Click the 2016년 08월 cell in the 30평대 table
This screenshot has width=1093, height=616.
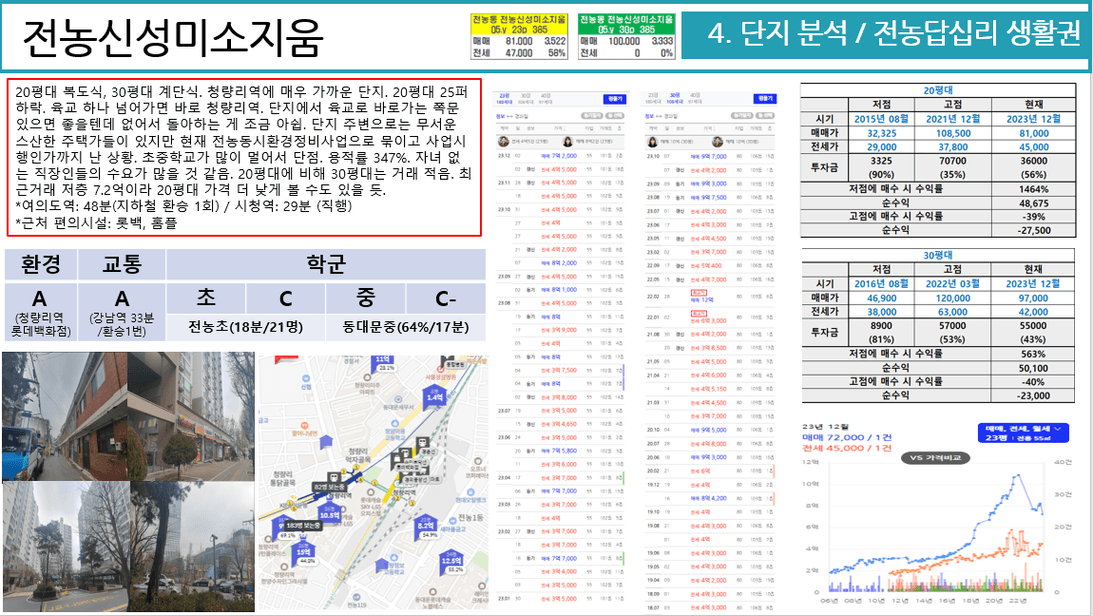(882, 284)
